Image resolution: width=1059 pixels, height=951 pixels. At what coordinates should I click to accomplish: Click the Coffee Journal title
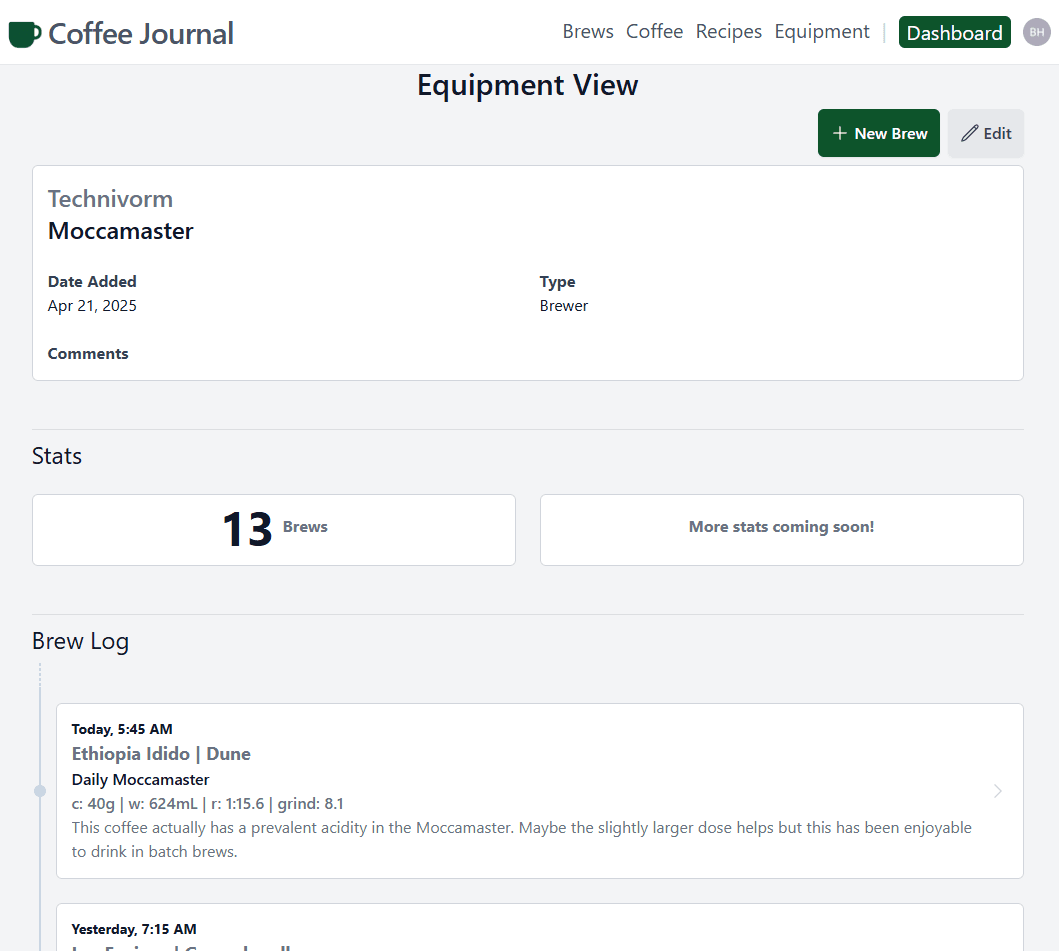tap(140, 34)
